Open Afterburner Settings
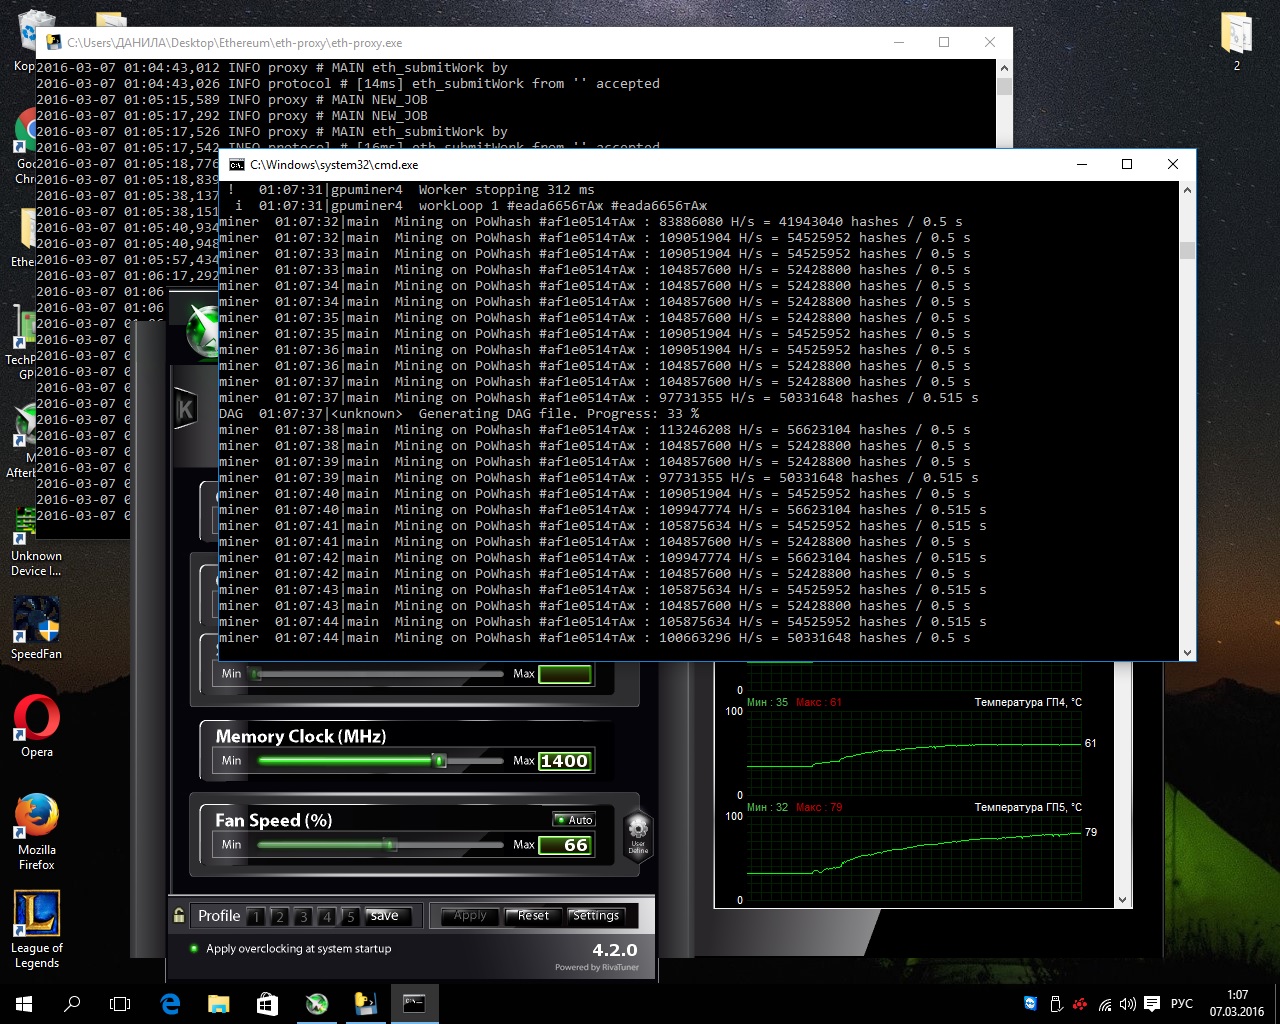 point(596,916)
